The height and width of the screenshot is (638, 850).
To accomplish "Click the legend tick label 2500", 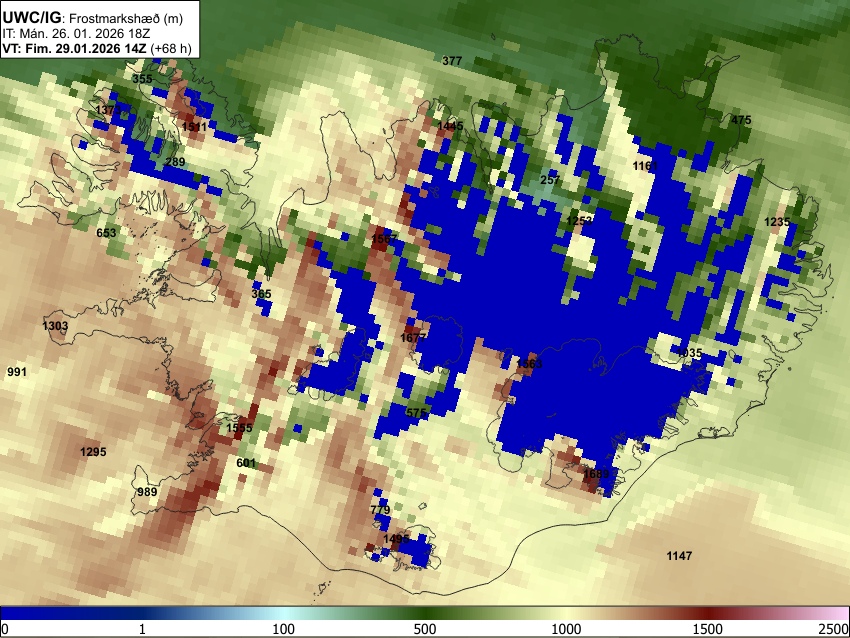I will (x=834, y=629).
